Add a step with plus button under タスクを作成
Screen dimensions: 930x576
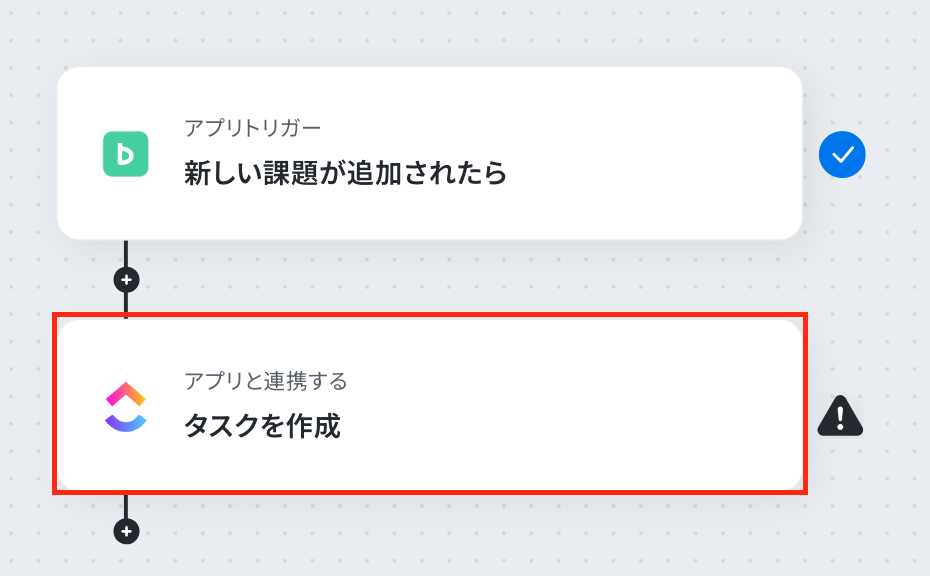click(x=126, y=531)
